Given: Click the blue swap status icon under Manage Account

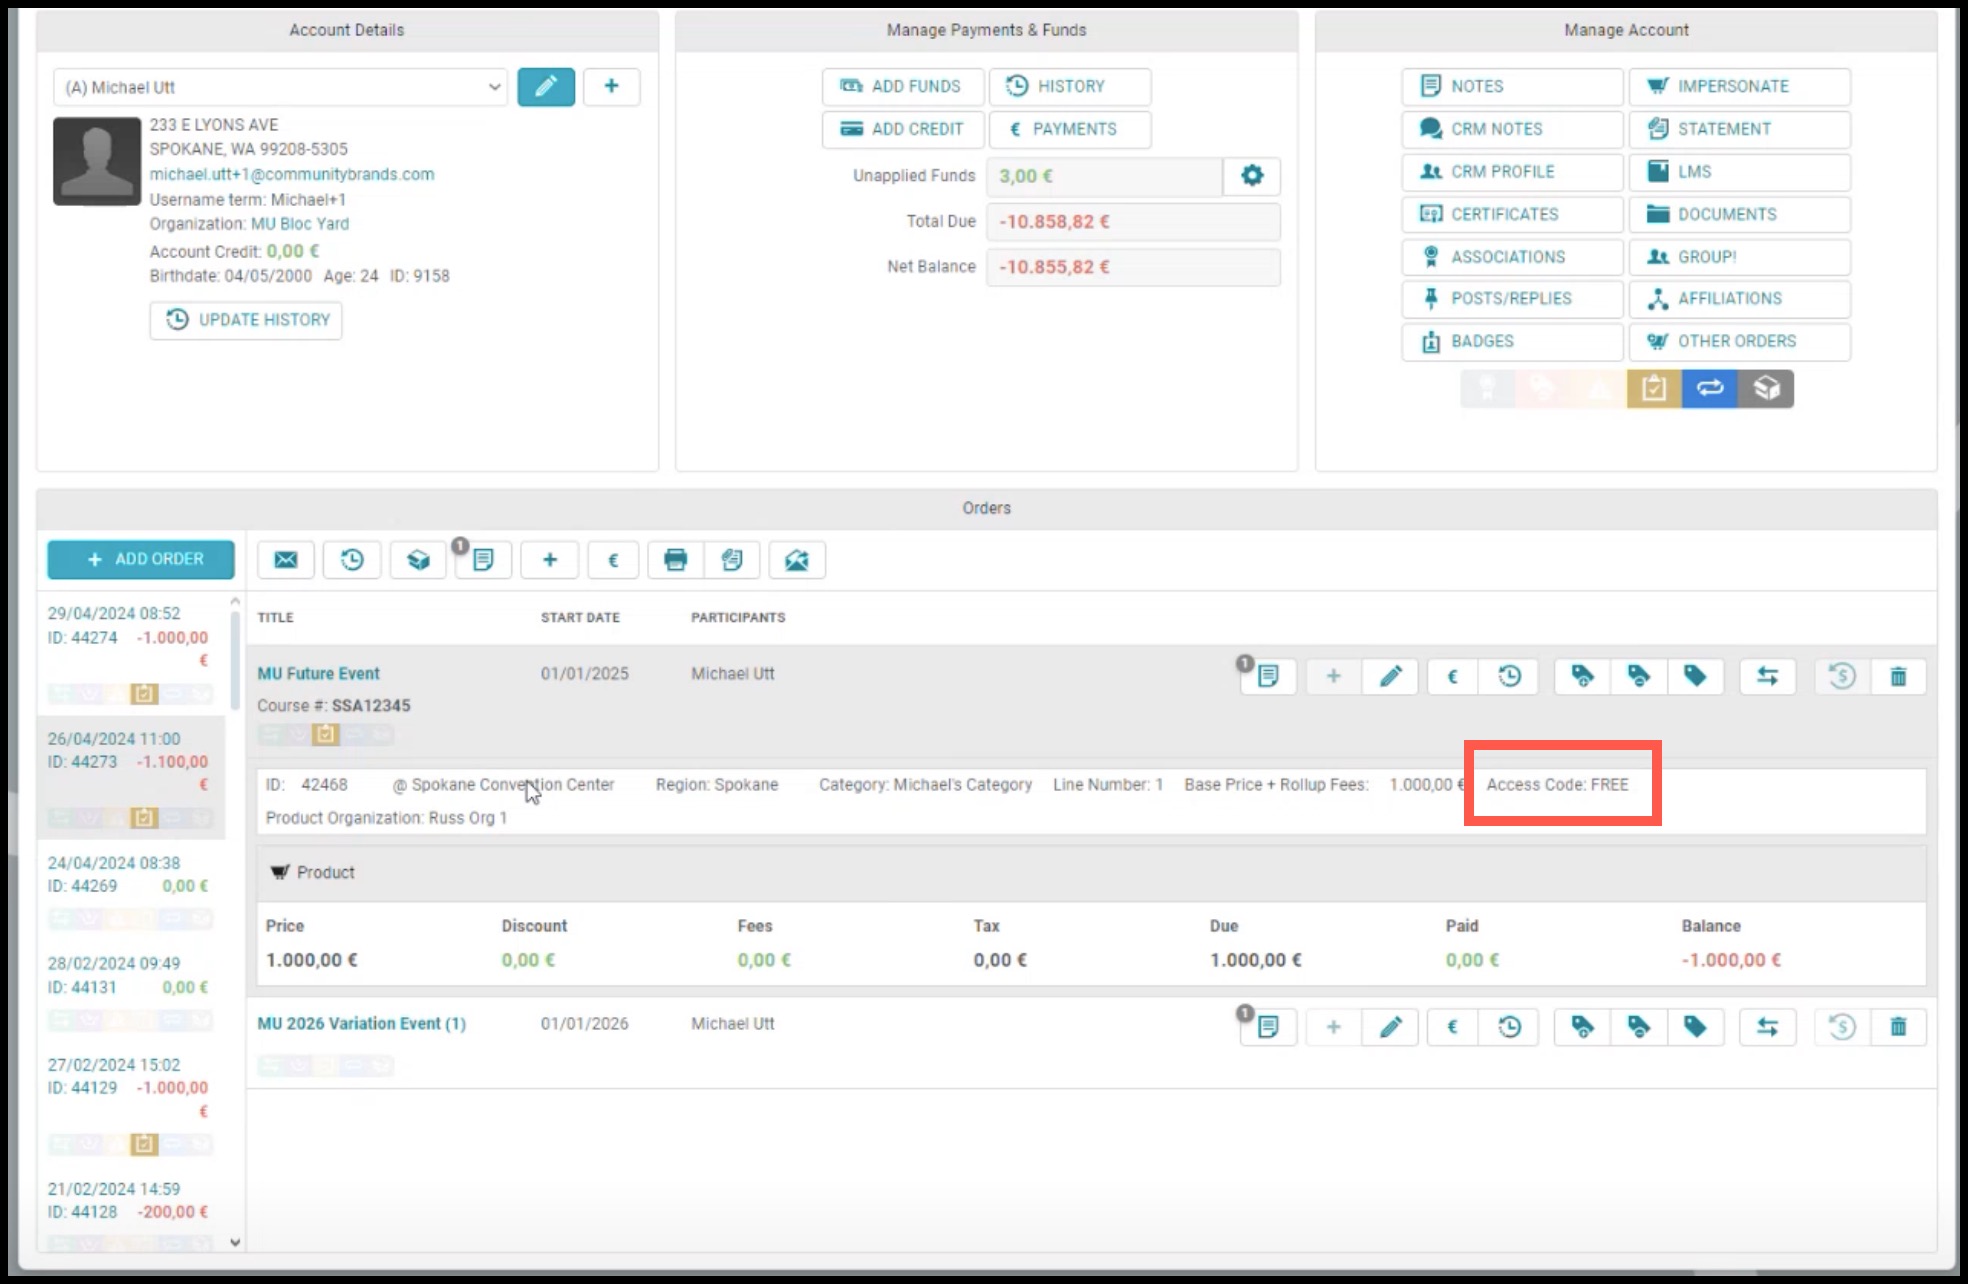Looking at the screenshot, I should tap(1709, 389).
